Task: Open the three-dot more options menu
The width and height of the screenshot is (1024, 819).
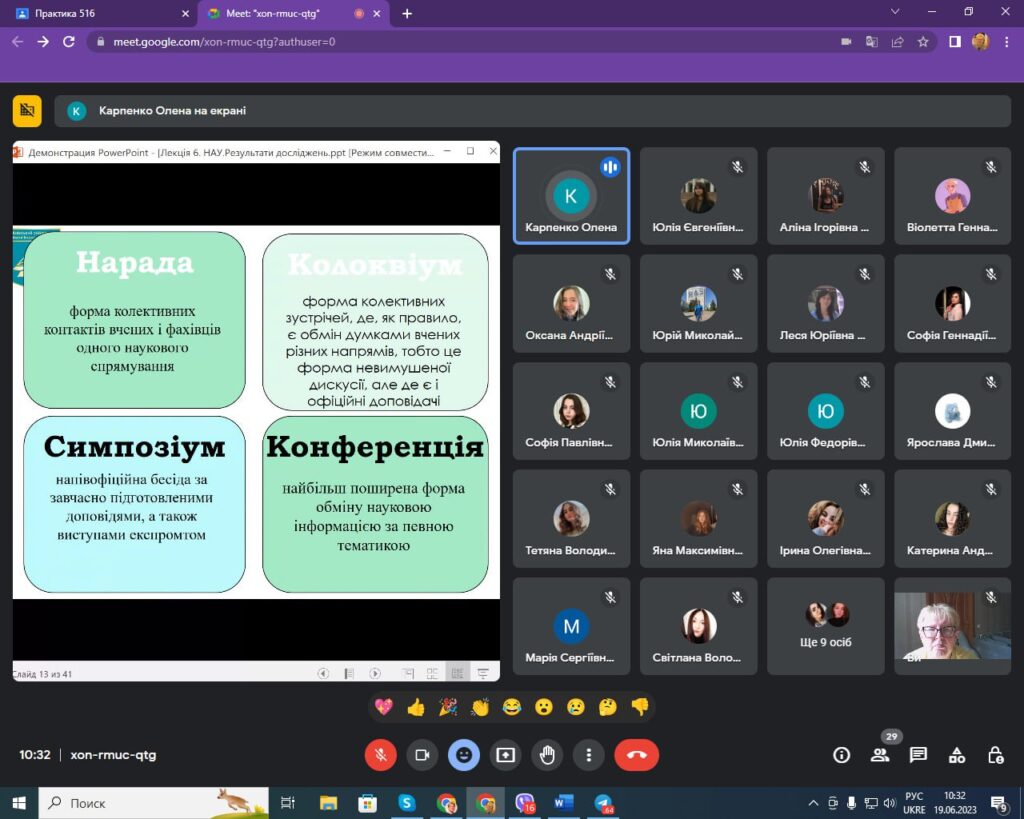Action: point(589,755)
